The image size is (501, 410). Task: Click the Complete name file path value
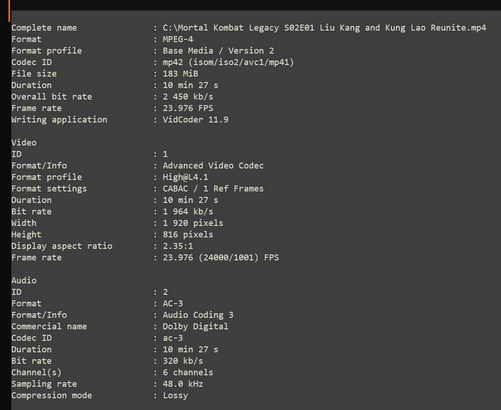click(x=324, y=28)
